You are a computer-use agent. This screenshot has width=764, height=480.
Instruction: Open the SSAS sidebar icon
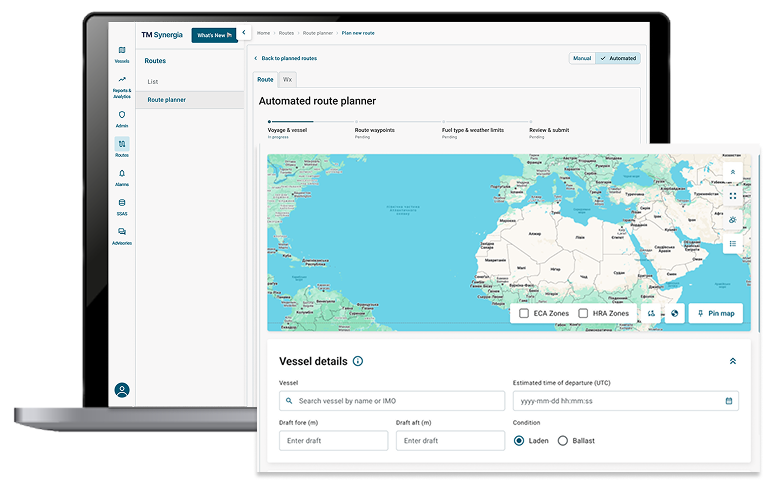[x=121, y=202]
